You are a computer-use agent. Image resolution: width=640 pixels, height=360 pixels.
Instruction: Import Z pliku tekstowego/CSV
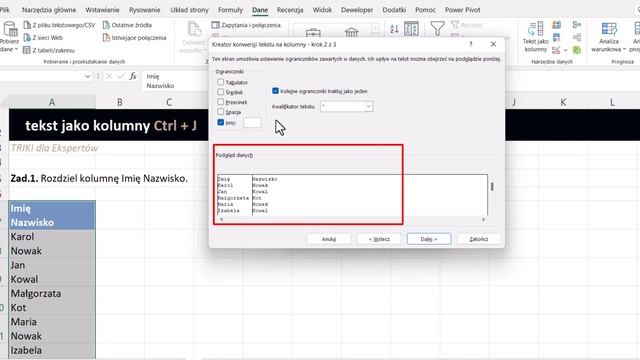(x=59, y=25)
